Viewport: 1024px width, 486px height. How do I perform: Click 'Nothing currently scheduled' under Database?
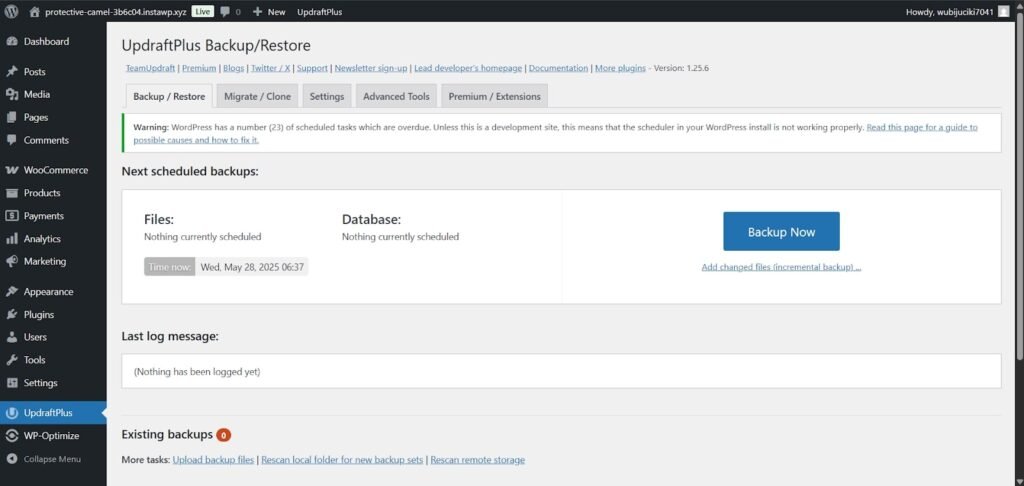400,236
